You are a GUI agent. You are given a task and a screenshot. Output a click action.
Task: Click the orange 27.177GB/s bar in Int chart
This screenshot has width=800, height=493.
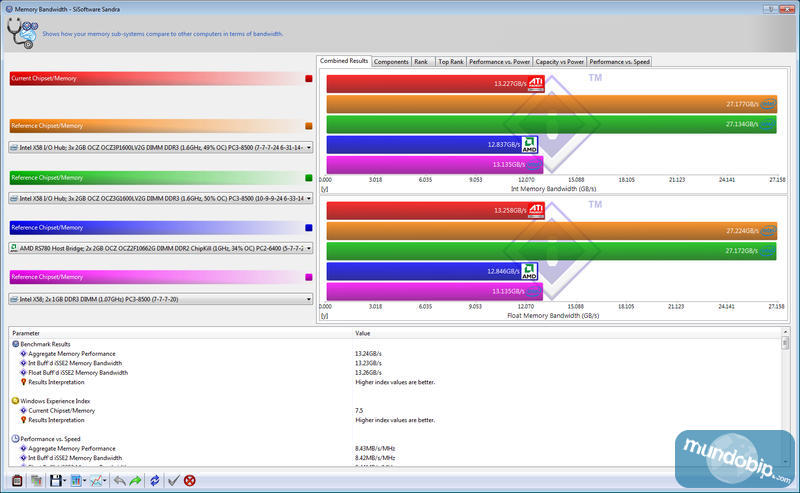(x=552, y=104)
